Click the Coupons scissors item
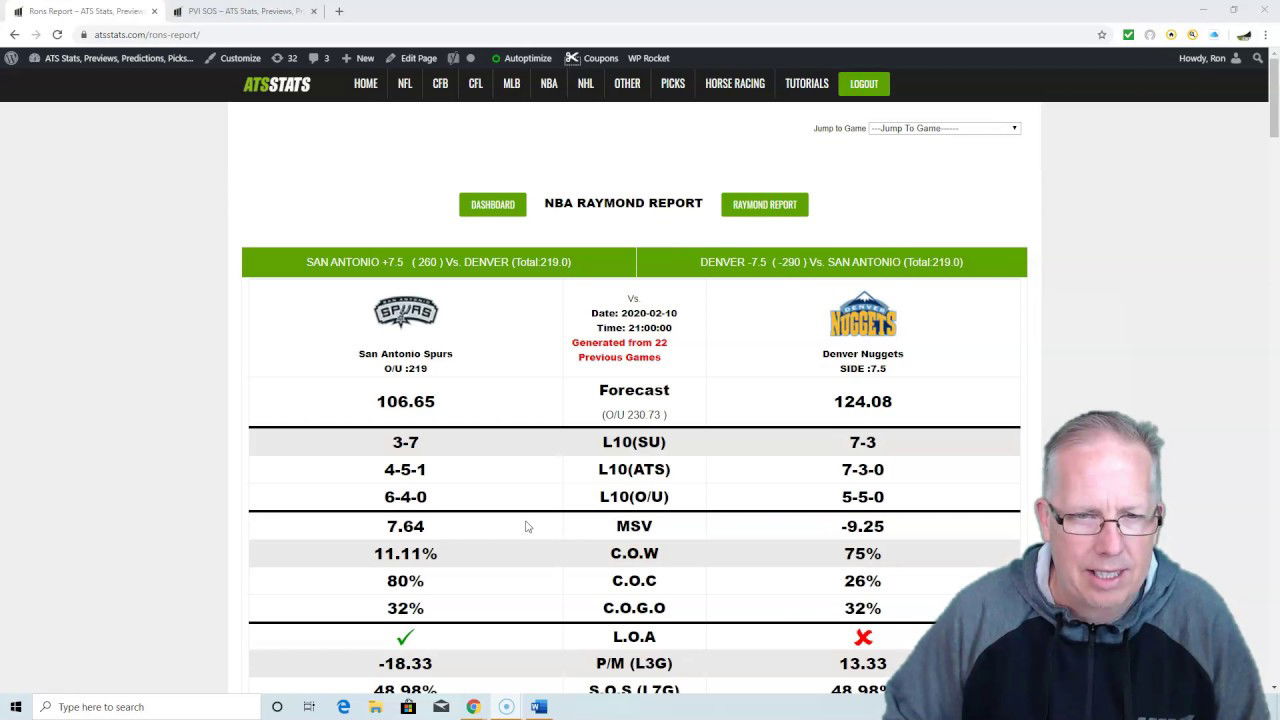 pos(591,58)
